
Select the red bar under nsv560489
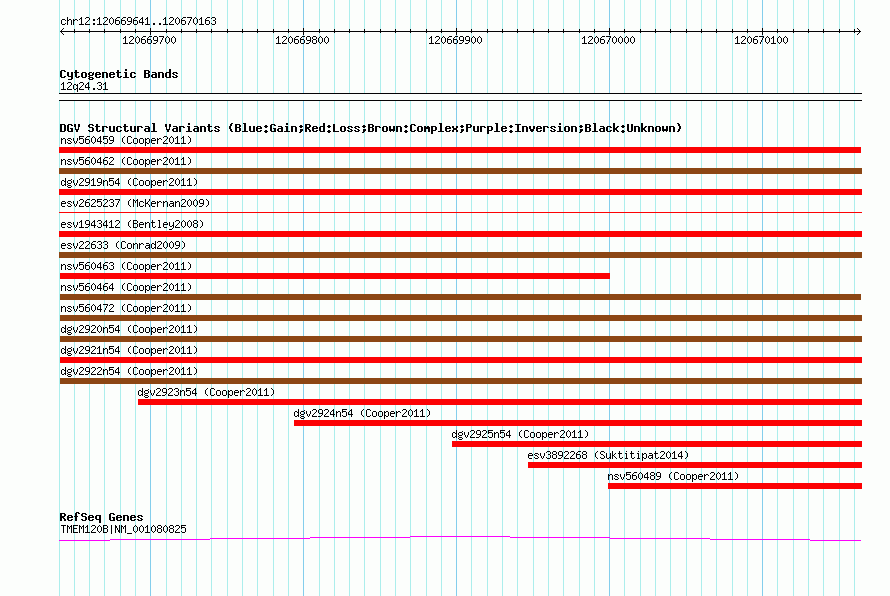[x=735, y=486]
